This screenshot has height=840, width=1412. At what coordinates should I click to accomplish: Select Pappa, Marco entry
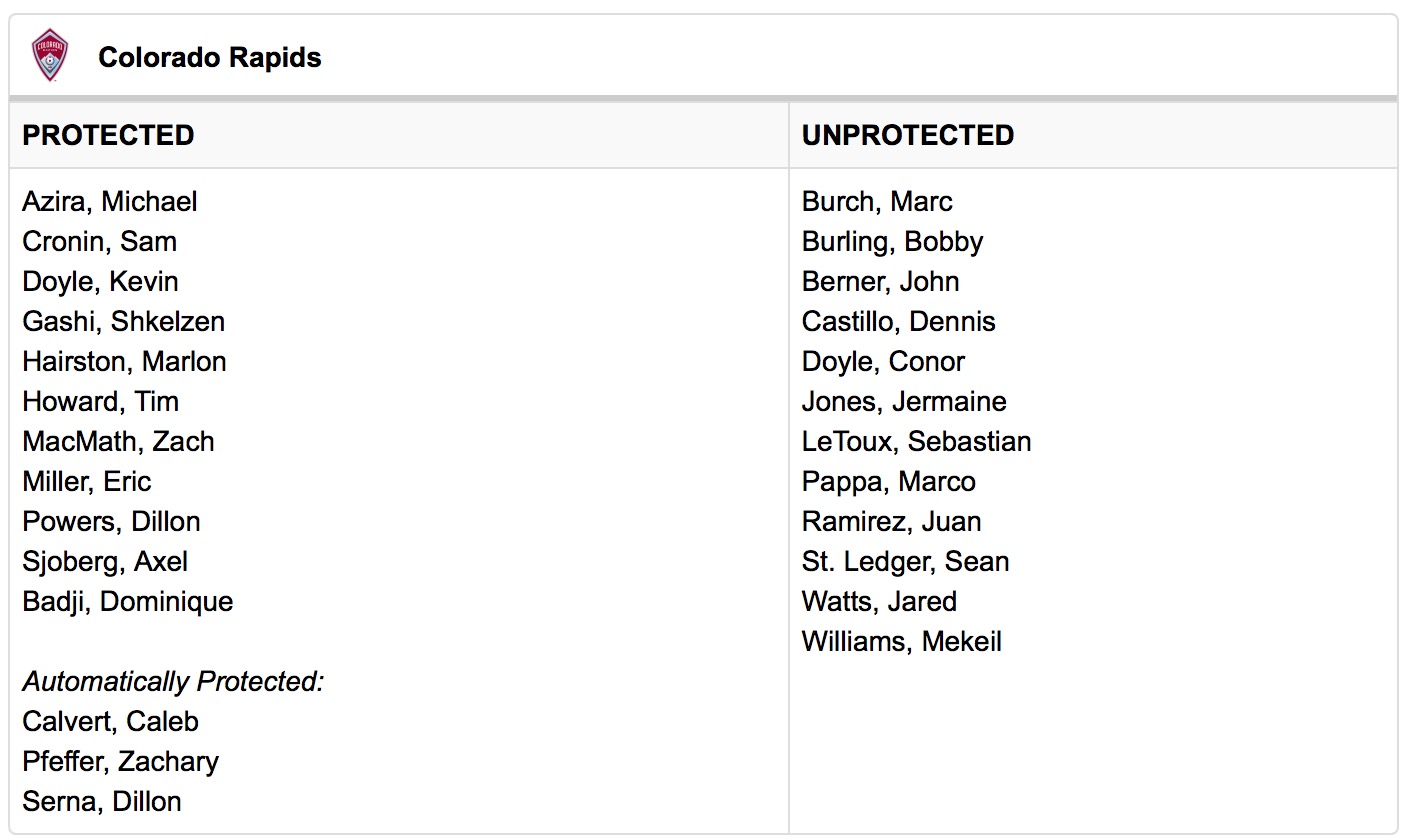889,482
